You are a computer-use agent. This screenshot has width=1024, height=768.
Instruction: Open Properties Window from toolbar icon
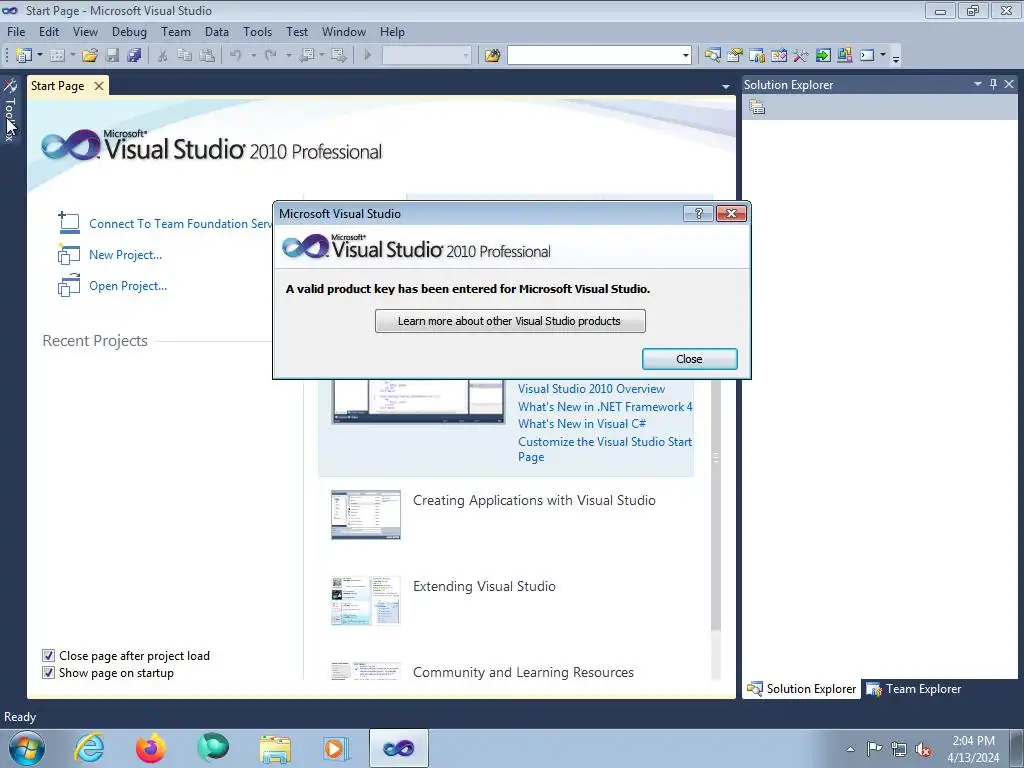(x=735, y=56)
